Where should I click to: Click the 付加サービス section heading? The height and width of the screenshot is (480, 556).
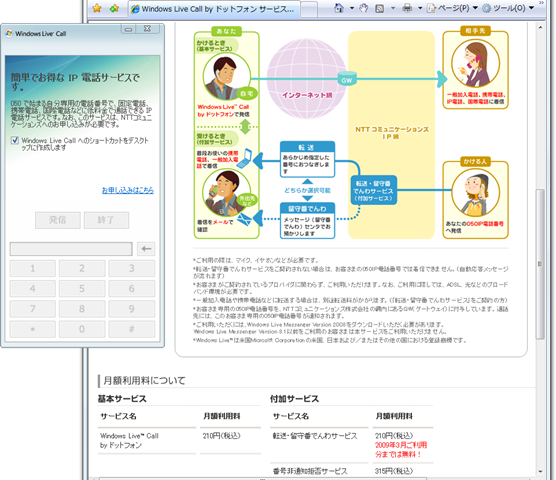pyautogui.click(x=294, y=399)
